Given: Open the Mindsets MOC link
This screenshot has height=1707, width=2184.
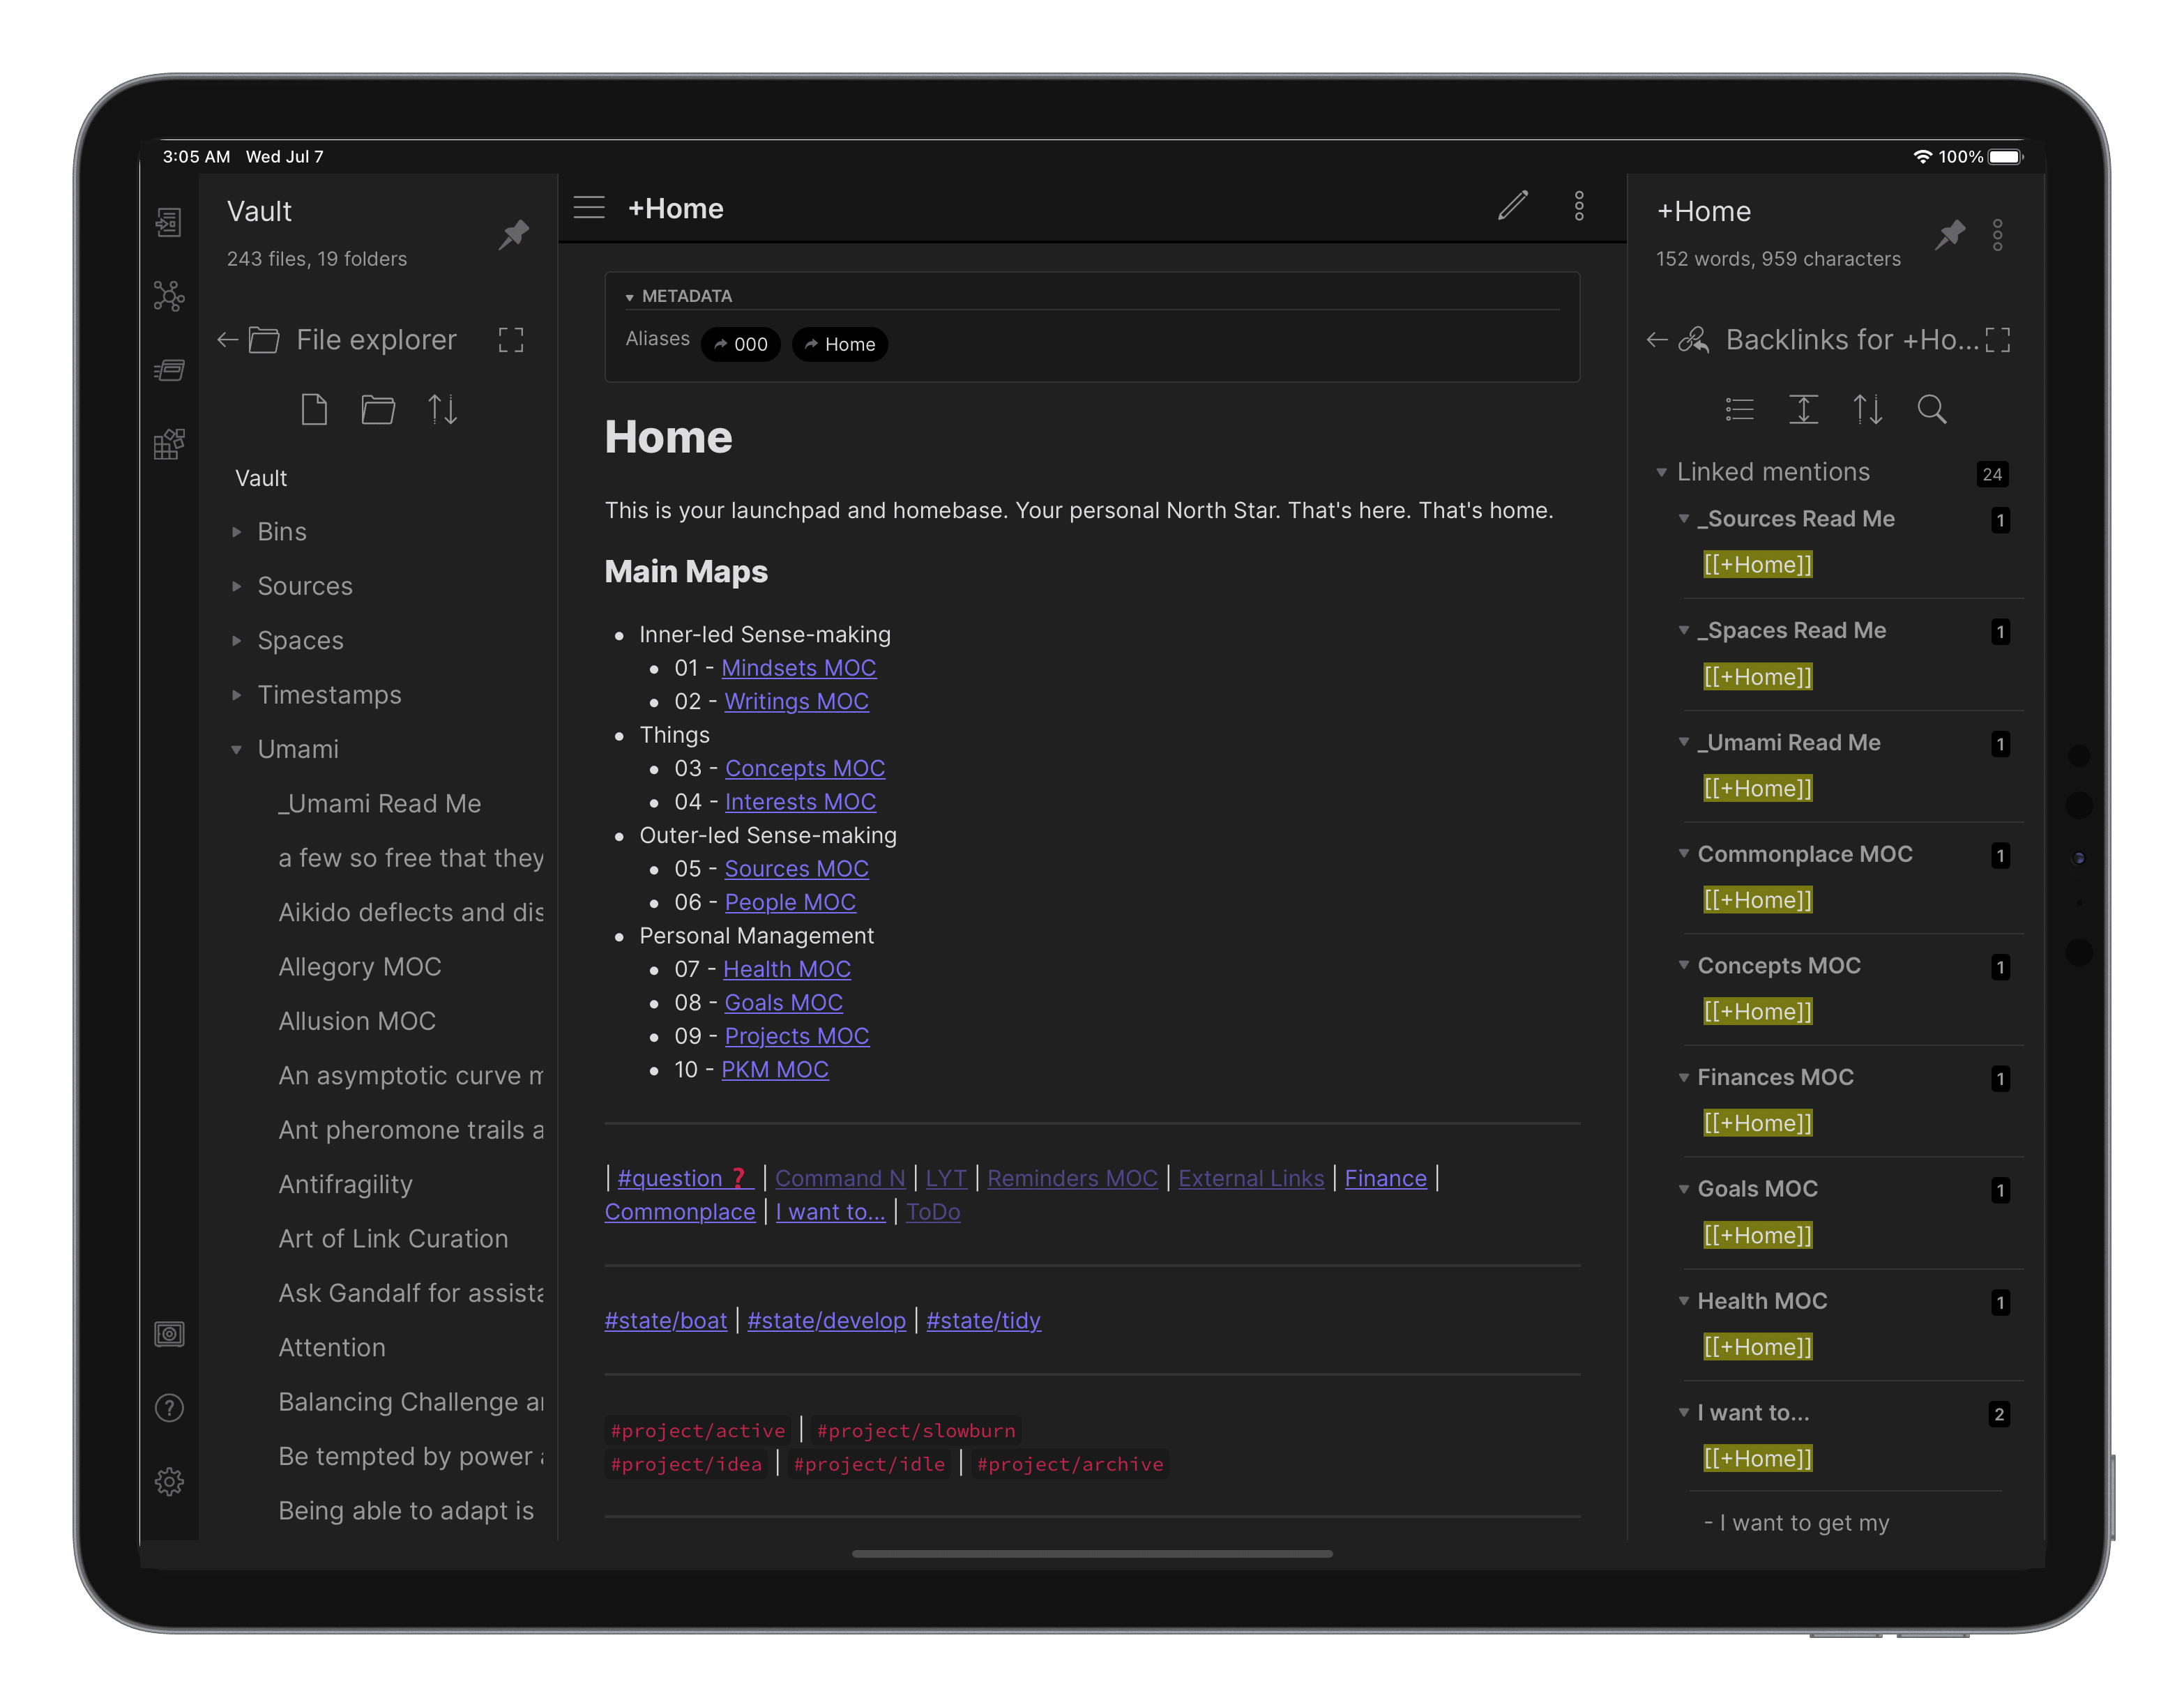Looking at the screenshot, I should point(798,668).
